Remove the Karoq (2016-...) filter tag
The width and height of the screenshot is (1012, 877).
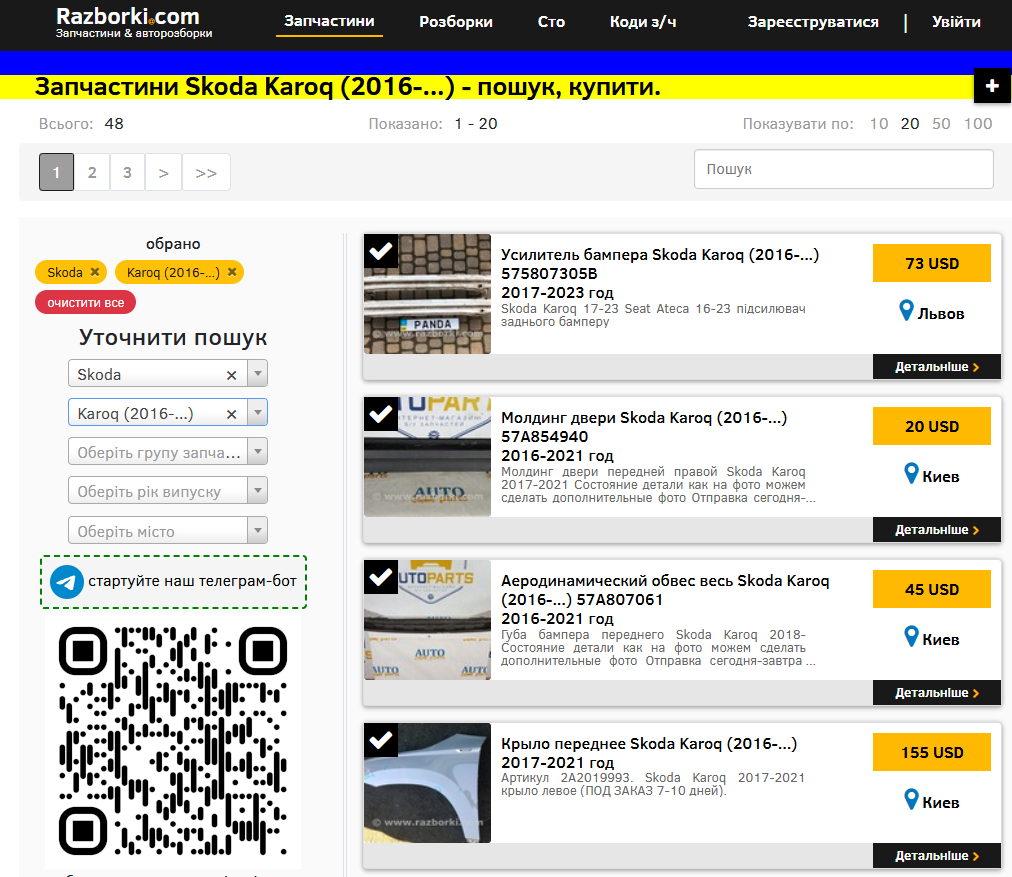[232, 272]
